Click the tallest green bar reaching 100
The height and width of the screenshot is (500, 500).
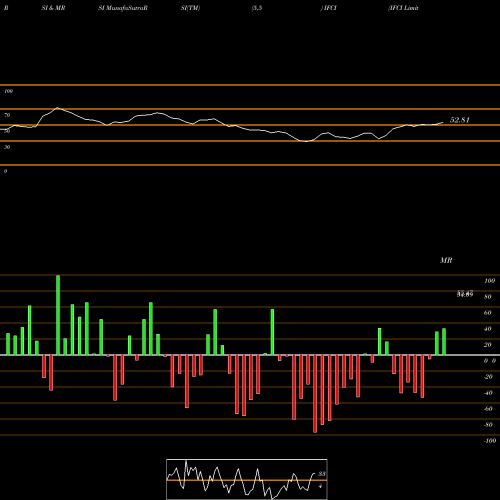click(58, 315)
